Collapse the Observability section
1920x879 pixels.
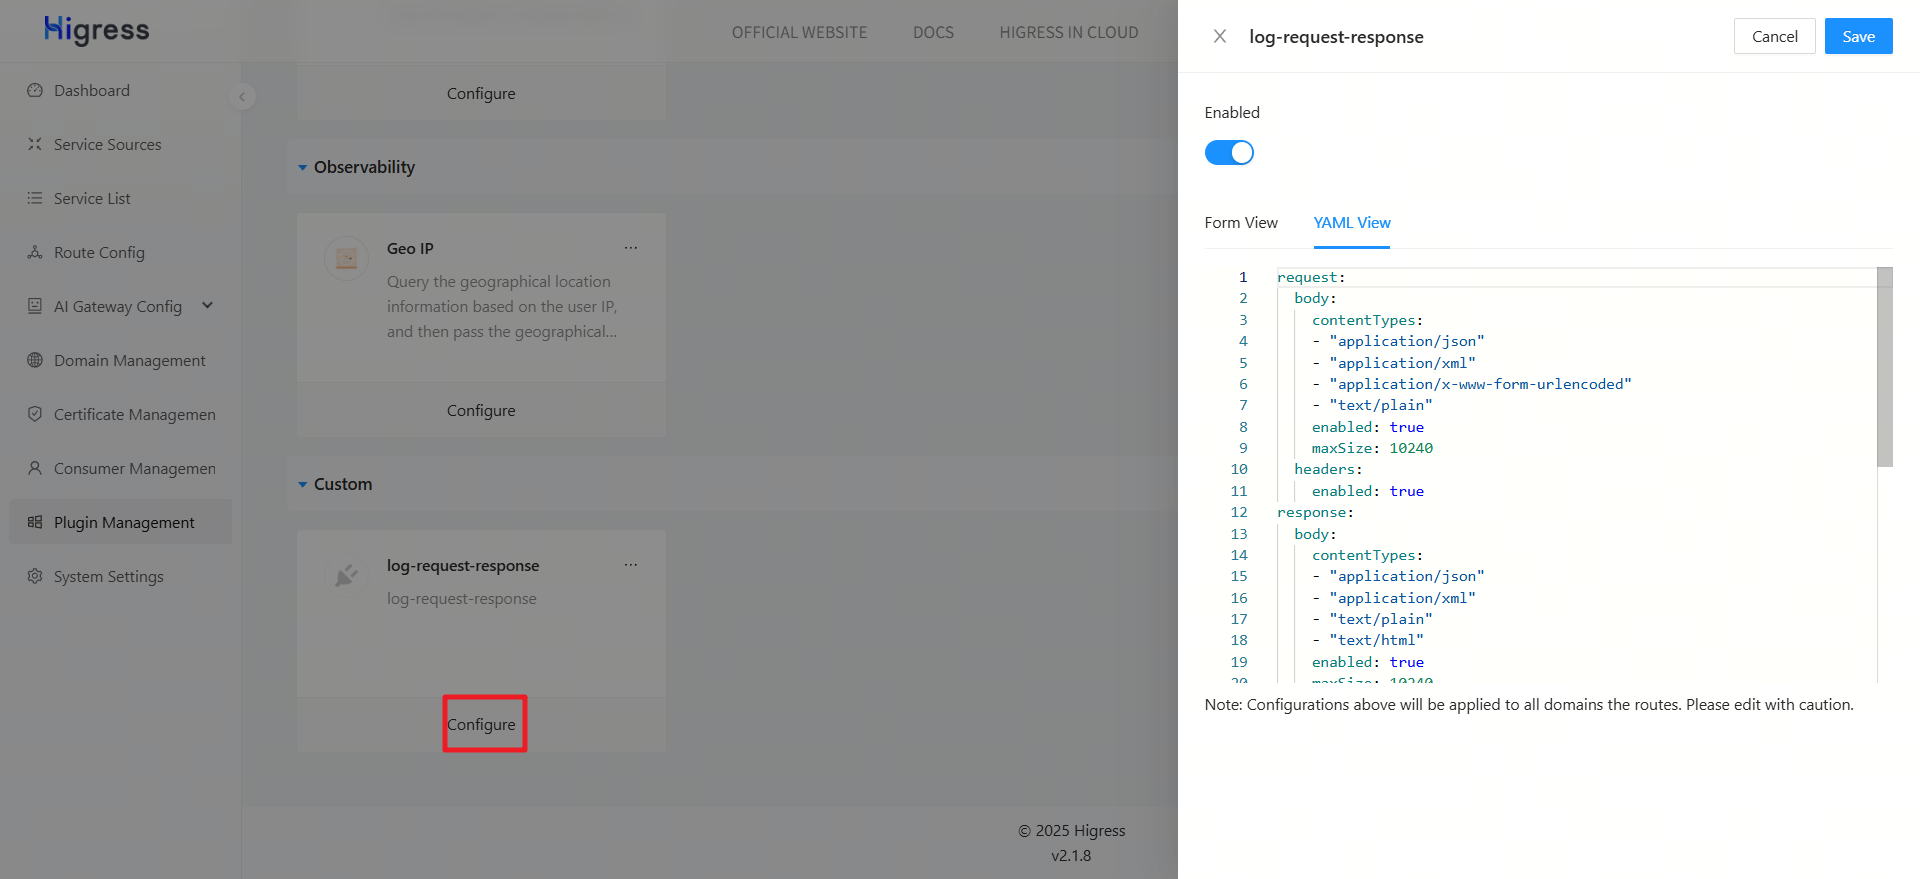pos(303,168)
